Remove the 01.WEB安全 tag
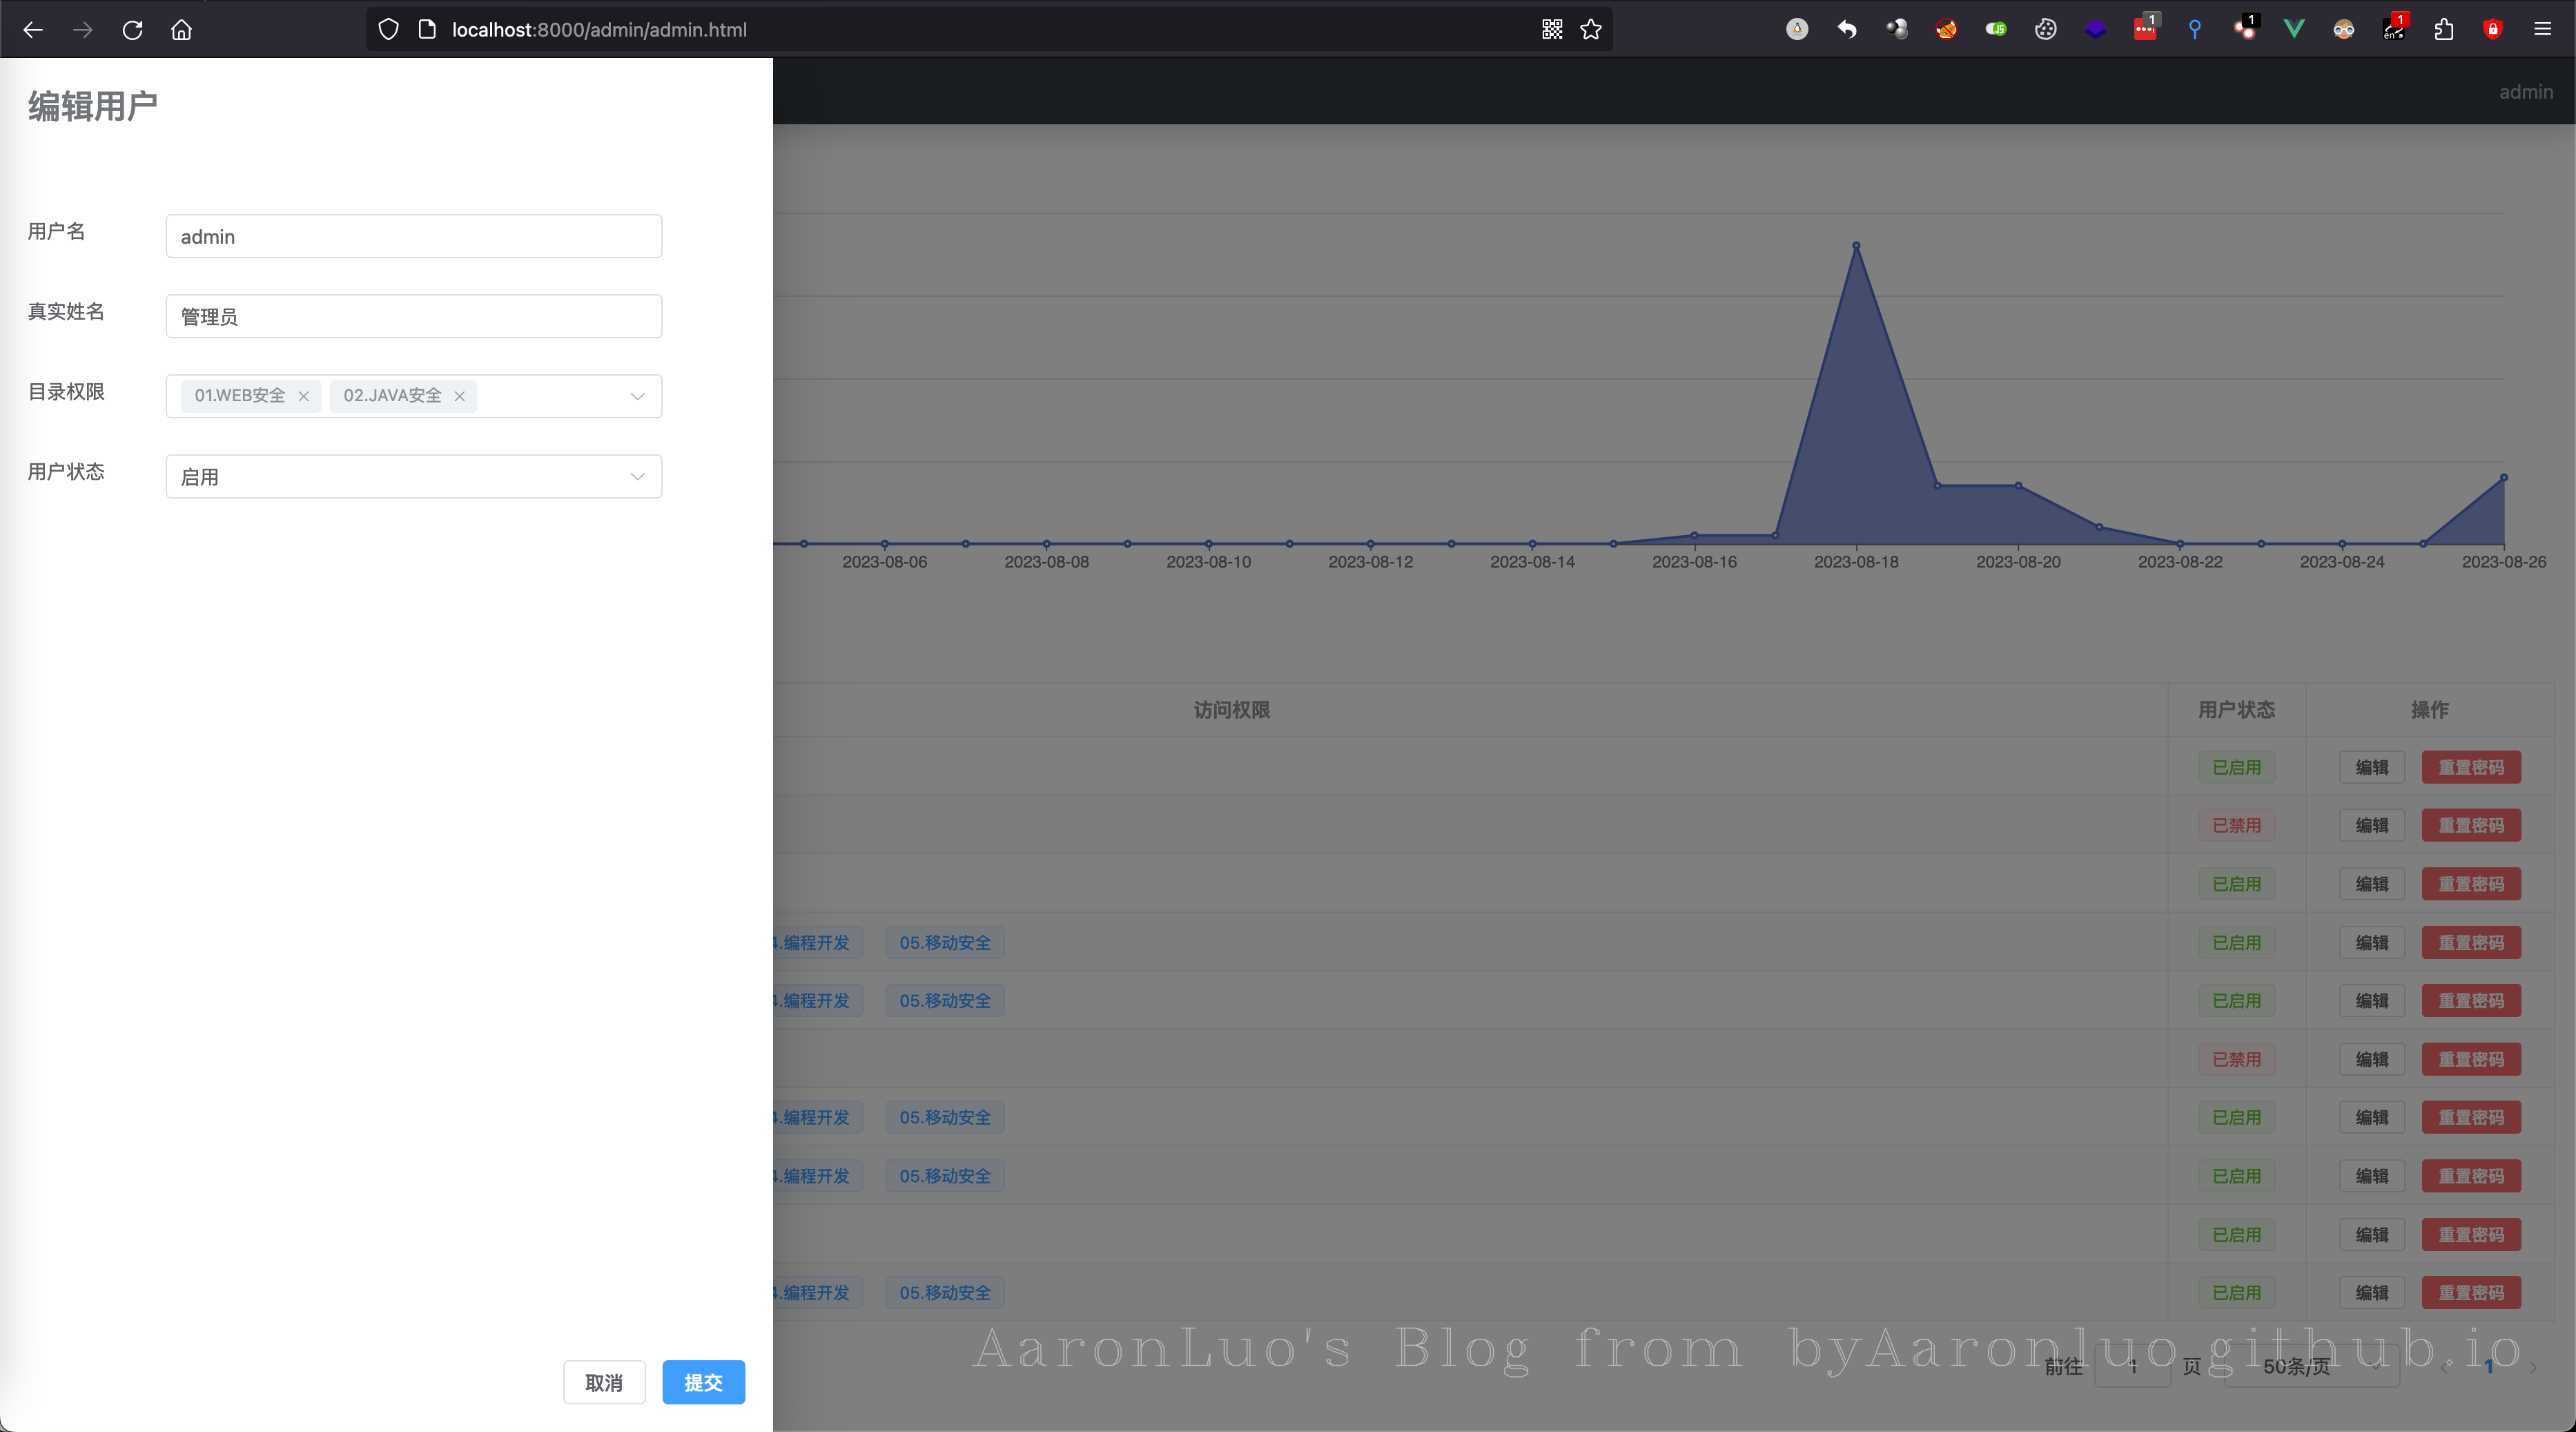The image size is (2576, 1432). 304,396
